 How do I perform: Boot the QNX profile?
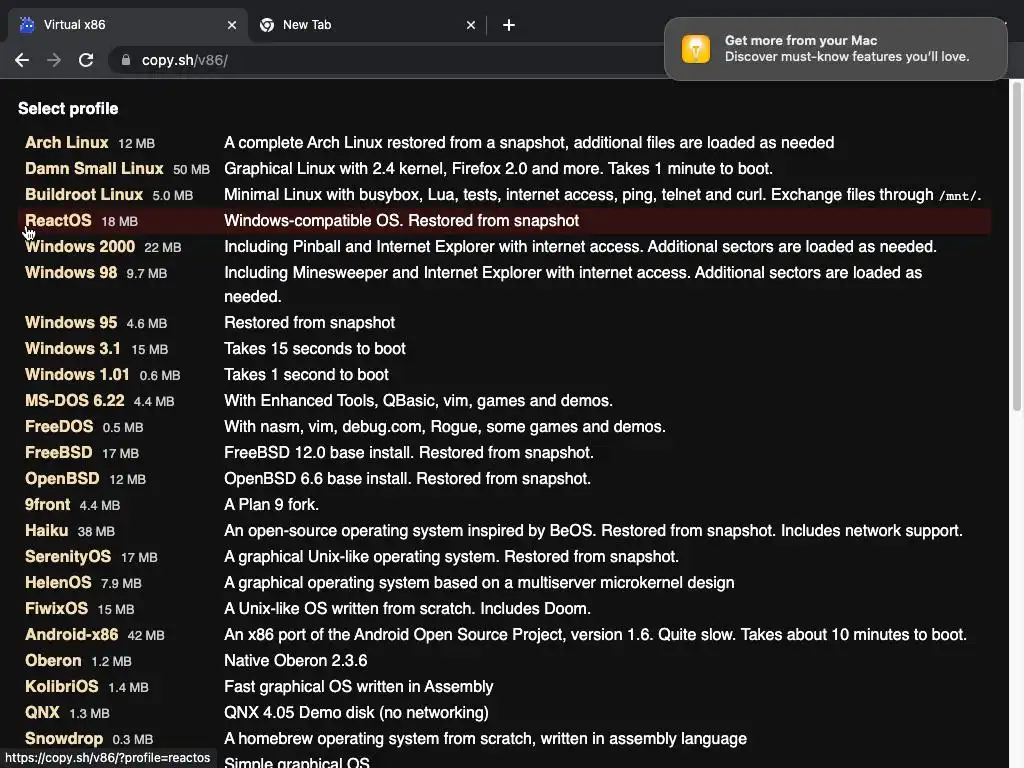(x=42, y=712)
